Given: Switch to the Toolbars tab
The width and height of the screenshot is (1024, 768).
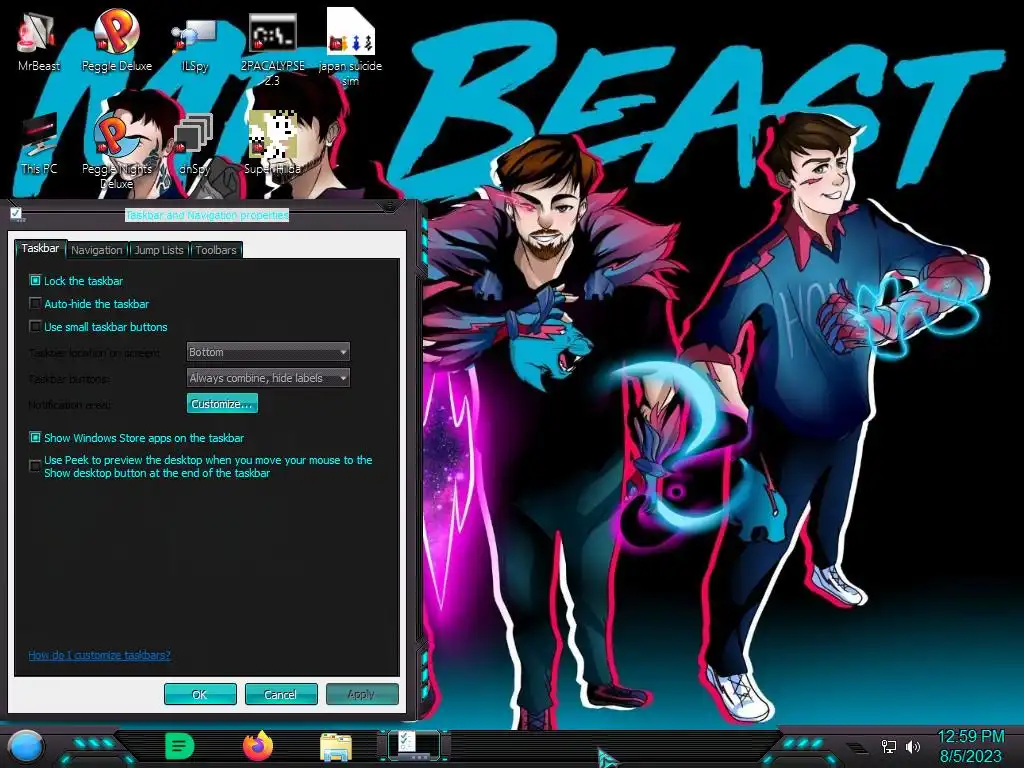Looking at the screenshot, I should [x=216, y=250].
